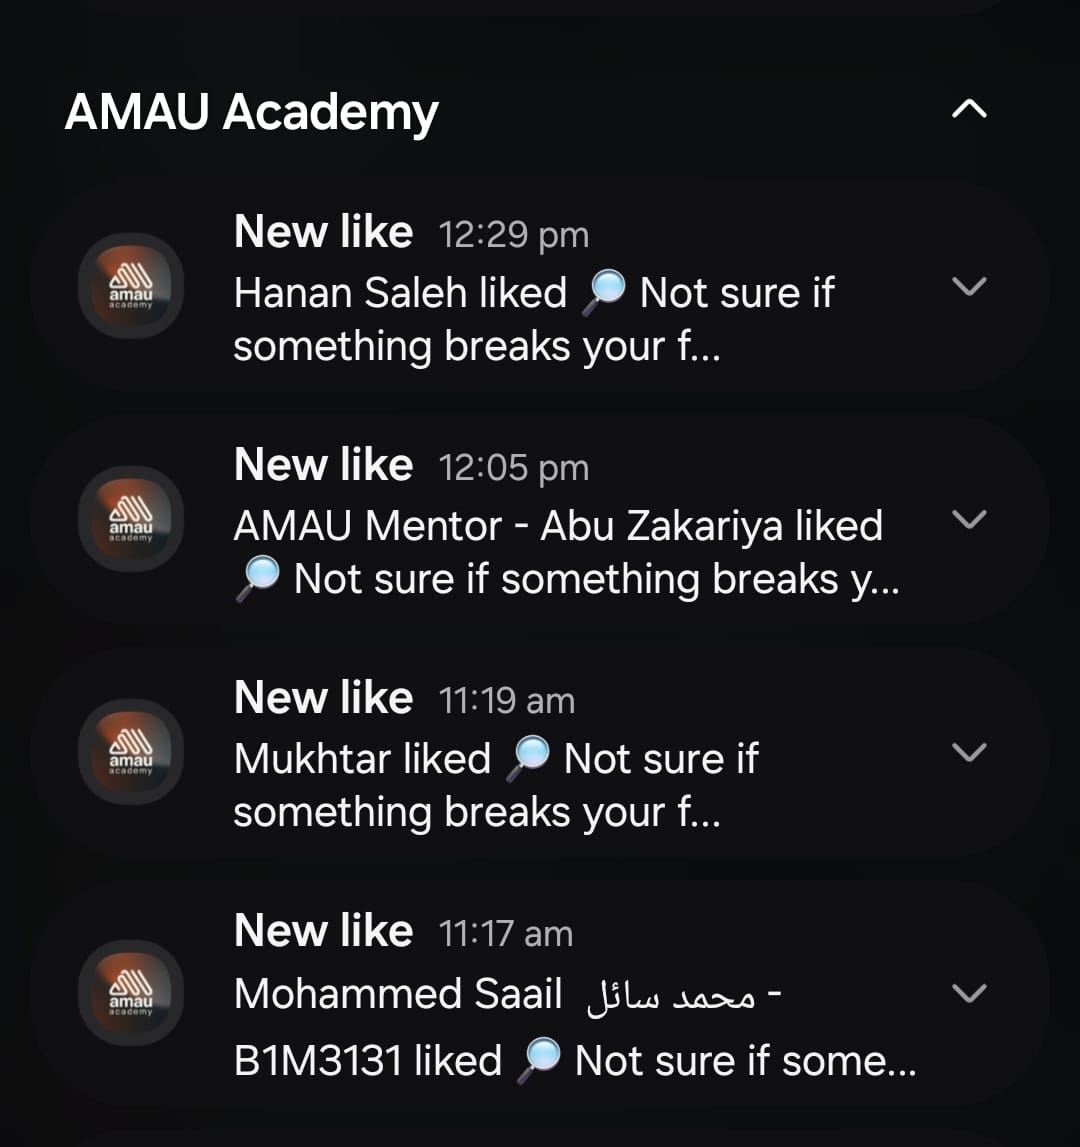Tap "New like" title of 11:17 am notification

[x=323, y=931]
